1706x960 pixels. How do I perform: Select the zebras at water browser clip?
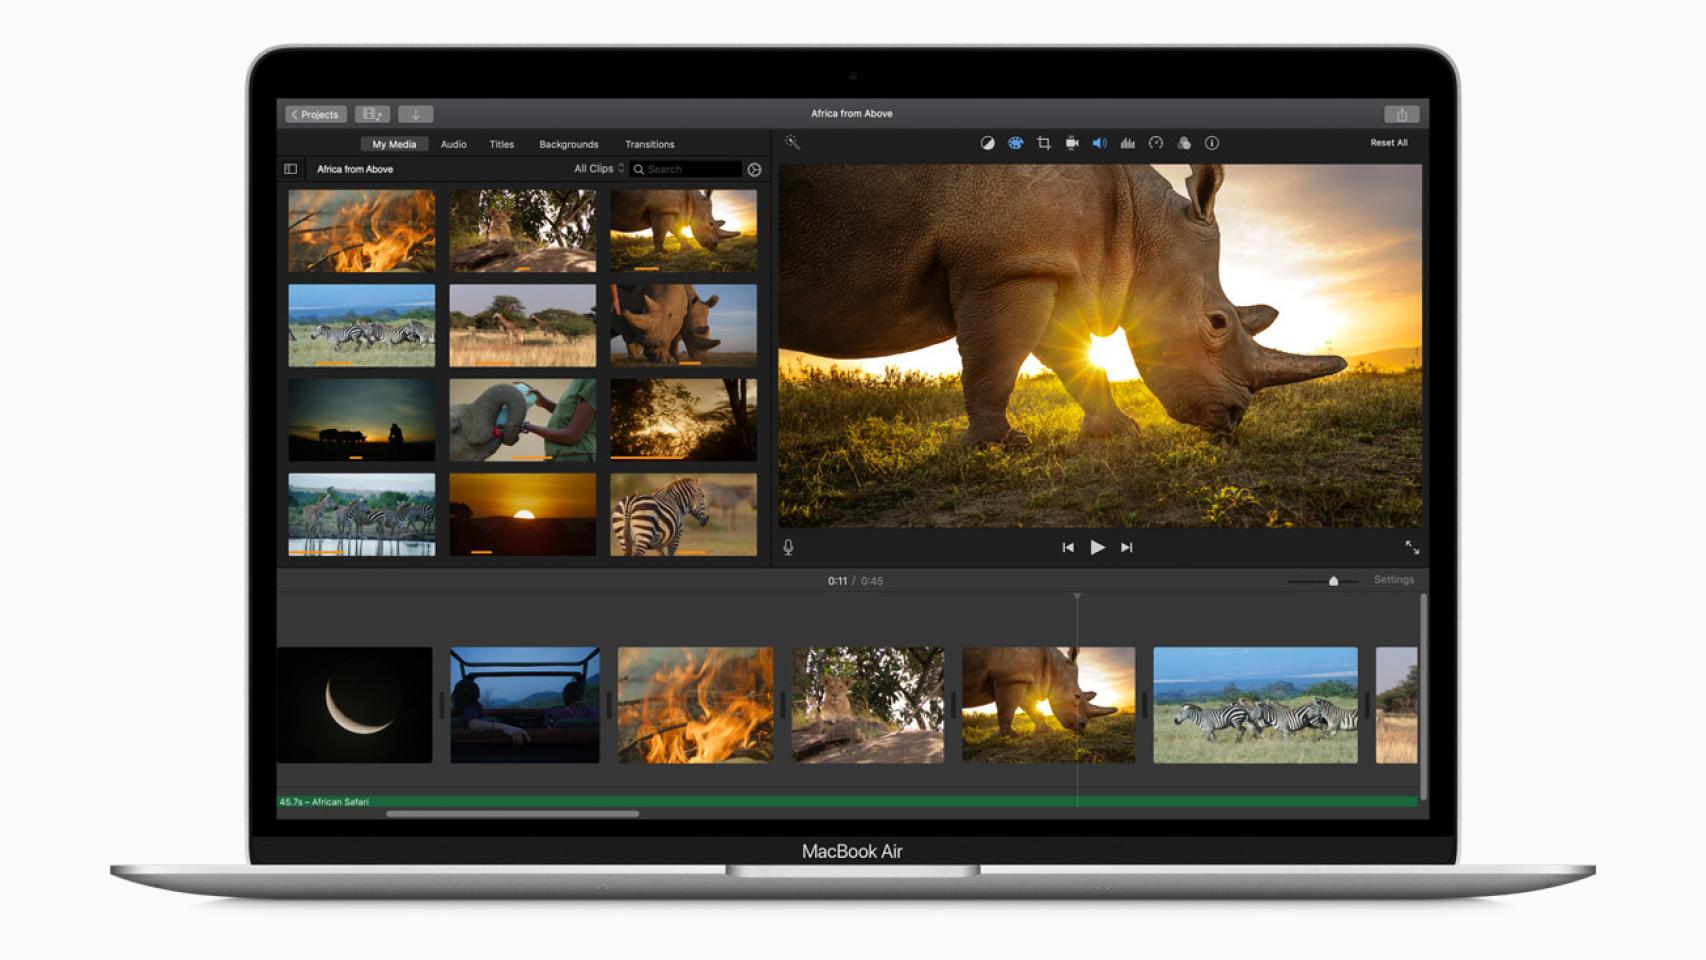pos(361,514)
